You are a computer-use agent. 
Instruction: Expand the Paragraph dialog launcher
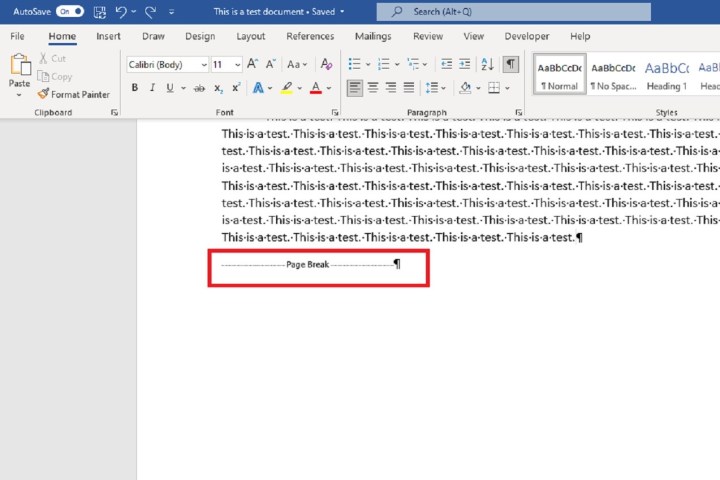pyautogui.click(x=519, y=113)
